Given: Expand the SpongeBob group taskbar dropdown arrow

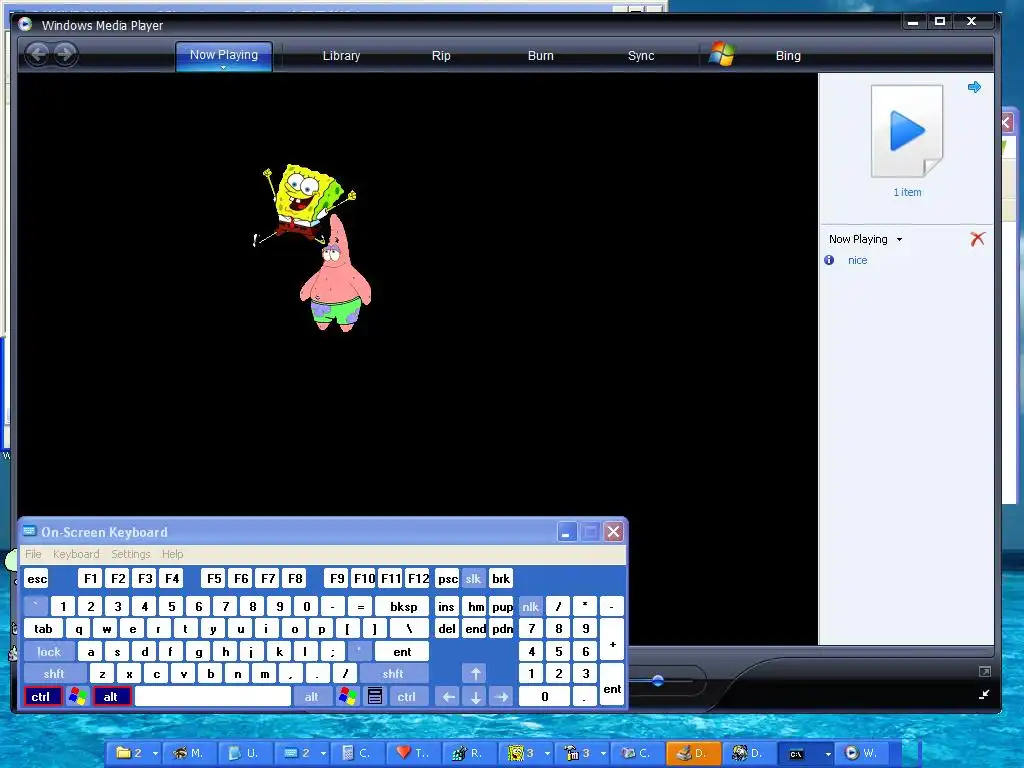Looking at the screenshot, I should click(547, 754).
